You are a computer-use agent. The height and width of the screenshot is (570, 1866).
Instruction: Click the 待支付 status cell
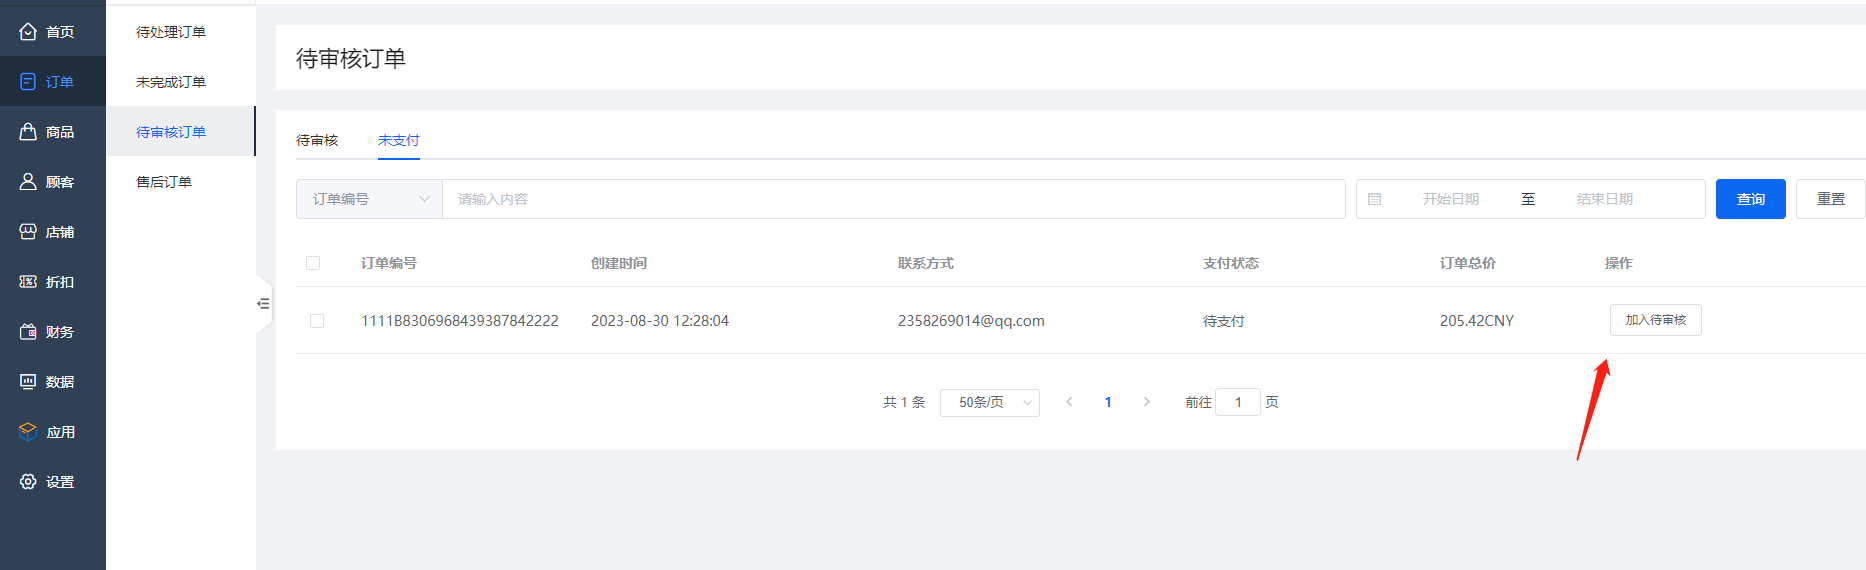tap(1224, 321)
